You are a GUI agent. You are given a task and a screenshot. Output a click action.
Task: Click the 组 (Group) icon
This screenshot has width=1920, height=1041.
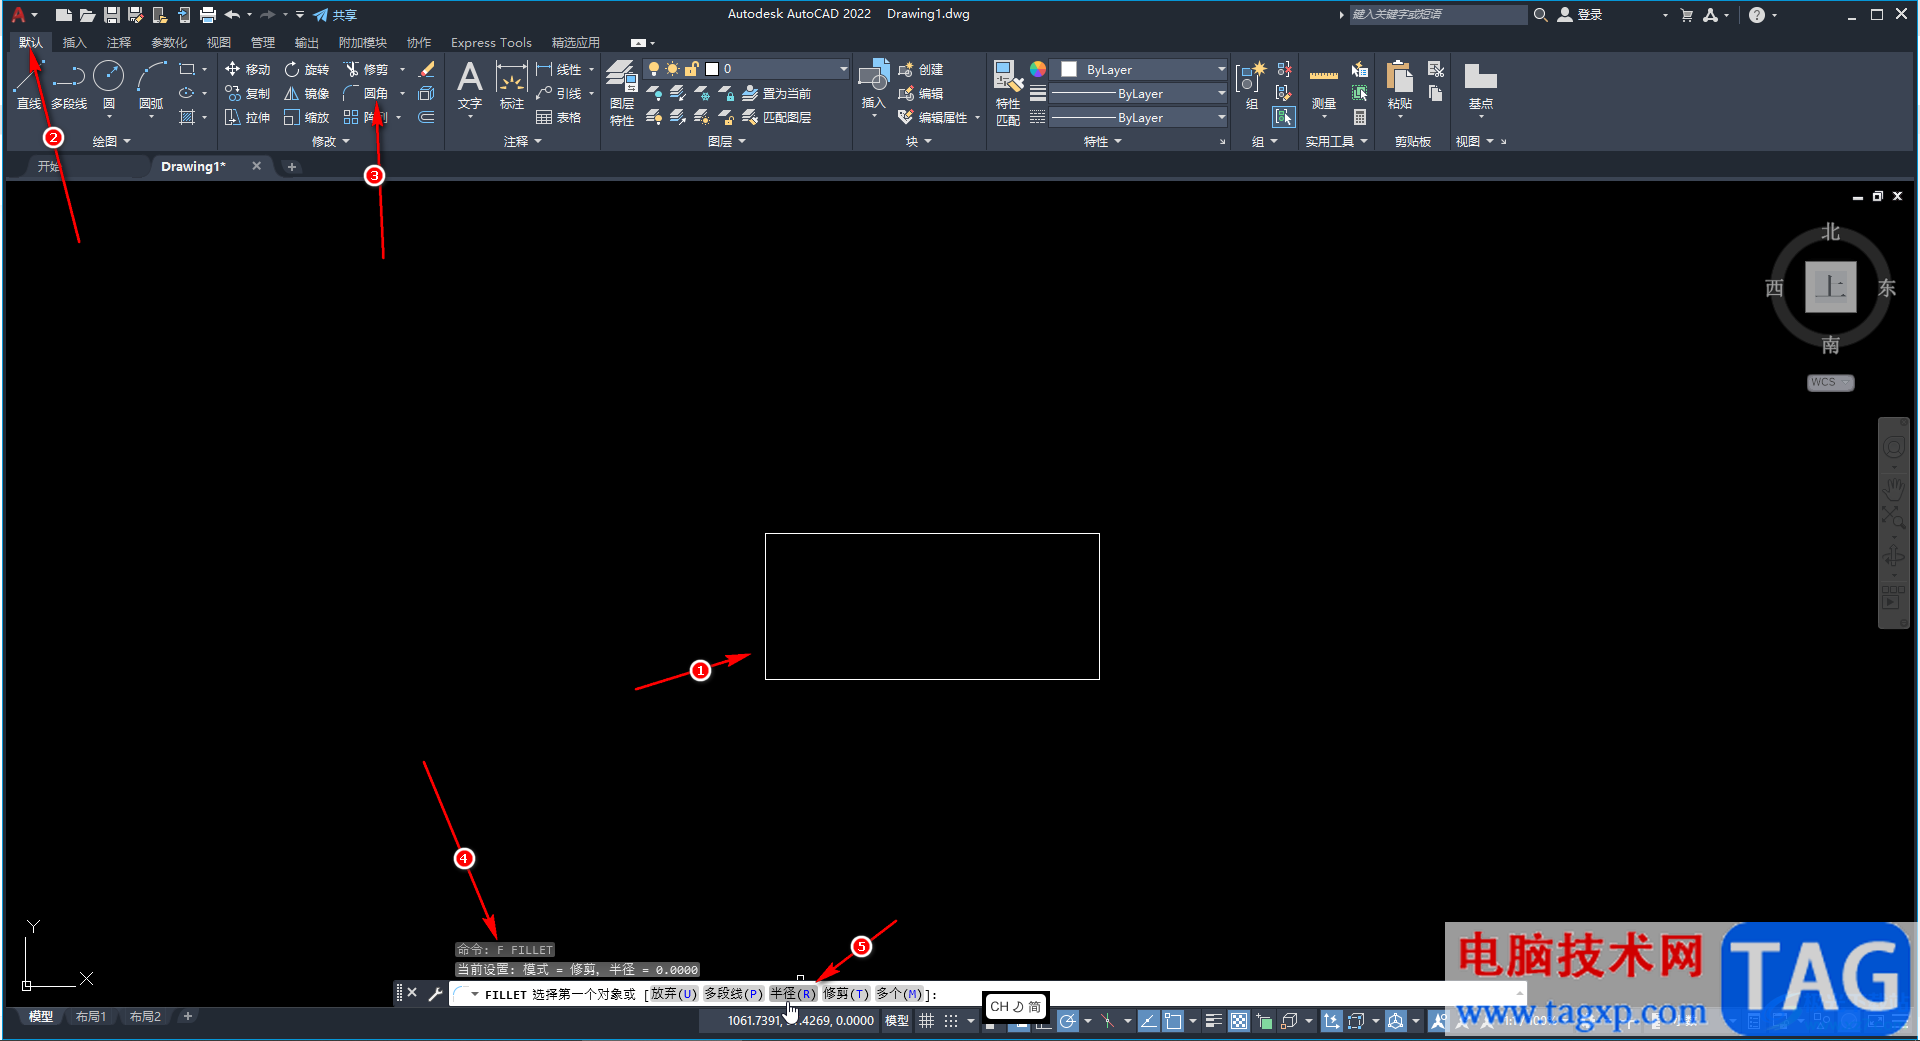pyautogui.click(x=1251, y=84)
